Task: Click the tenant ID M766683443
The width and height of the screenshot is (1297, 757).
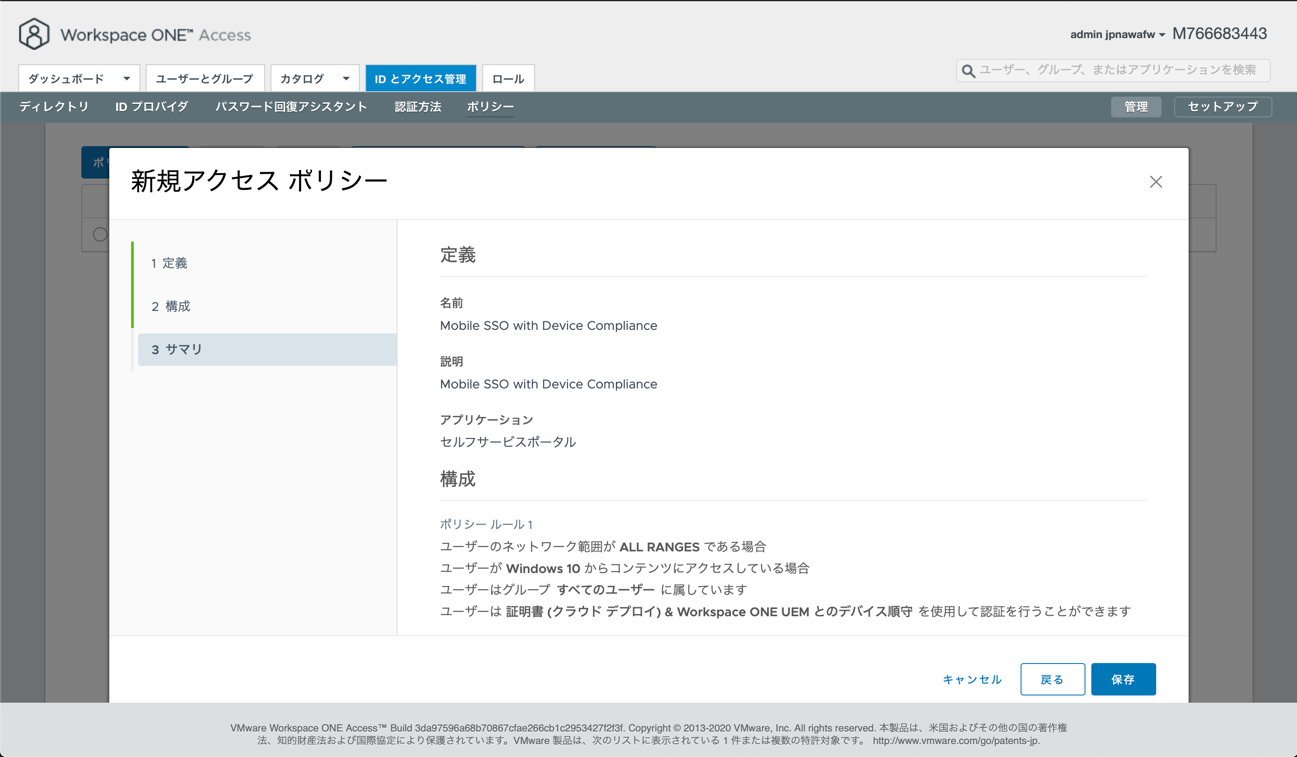Action: tap(1219, 34)
